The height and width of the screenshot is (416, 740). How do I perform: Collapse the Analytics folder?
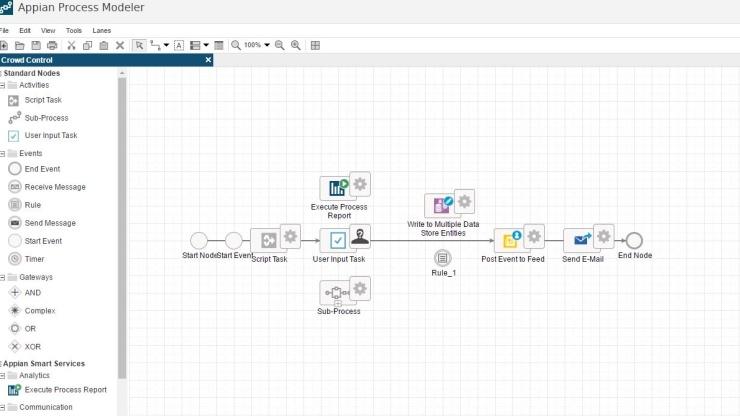click(2, 376)
